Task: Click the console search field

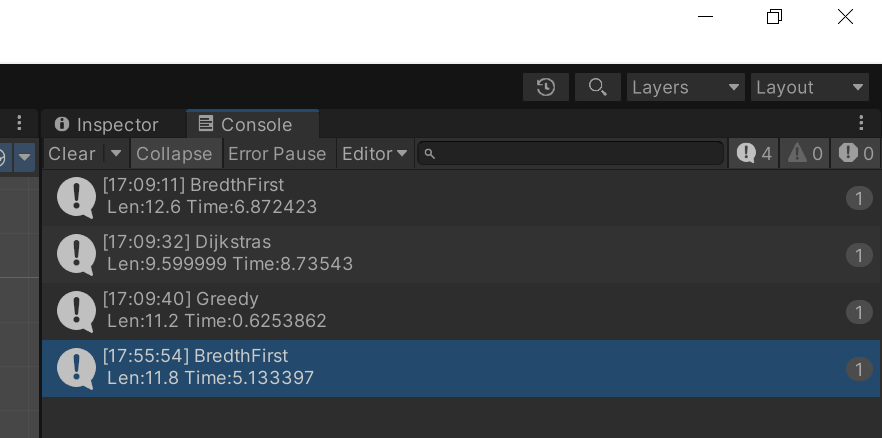Action: (x=570, y=153)
